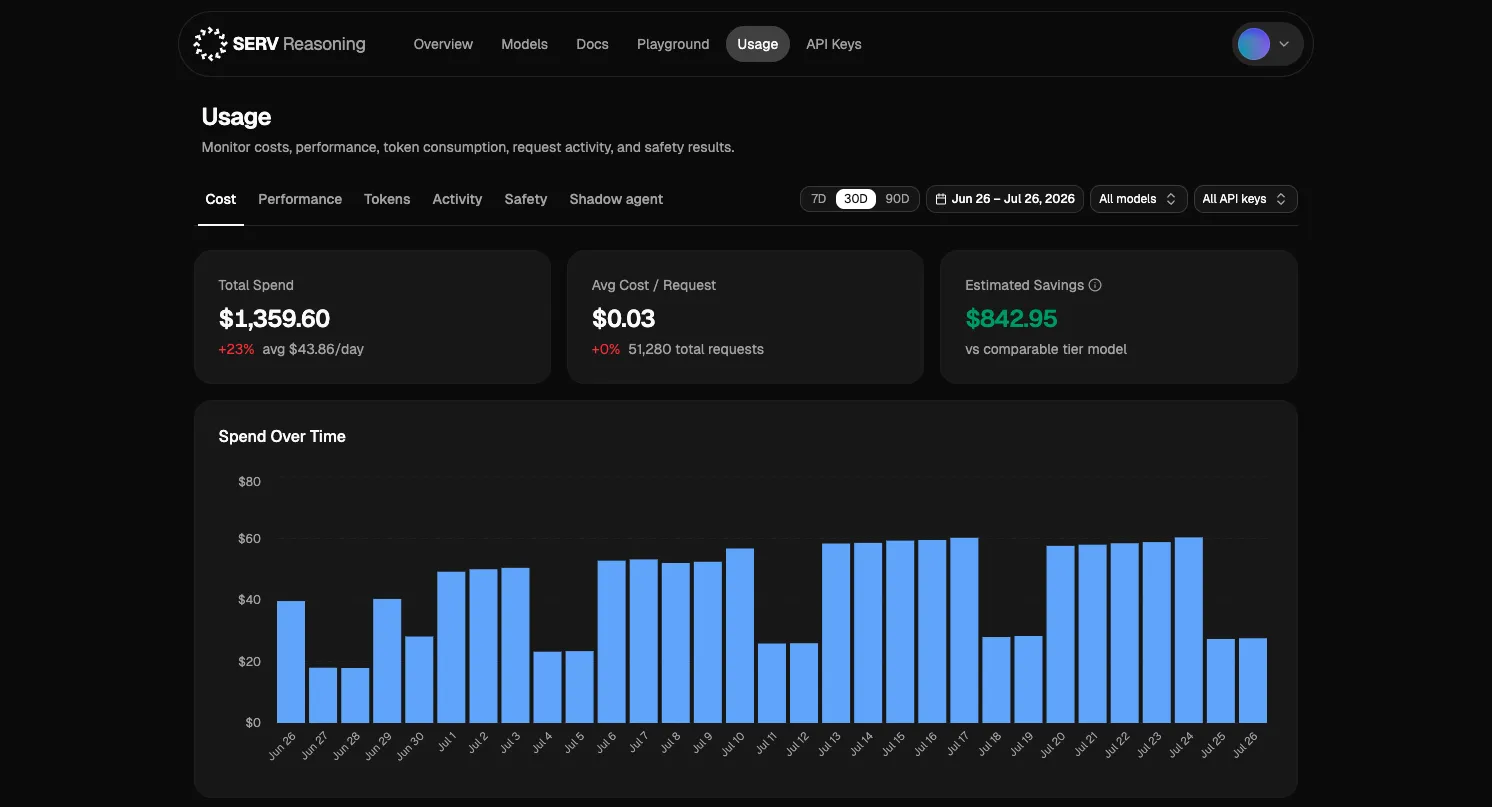
Task: Open the Docs page
Action: (x=592, y=44)
